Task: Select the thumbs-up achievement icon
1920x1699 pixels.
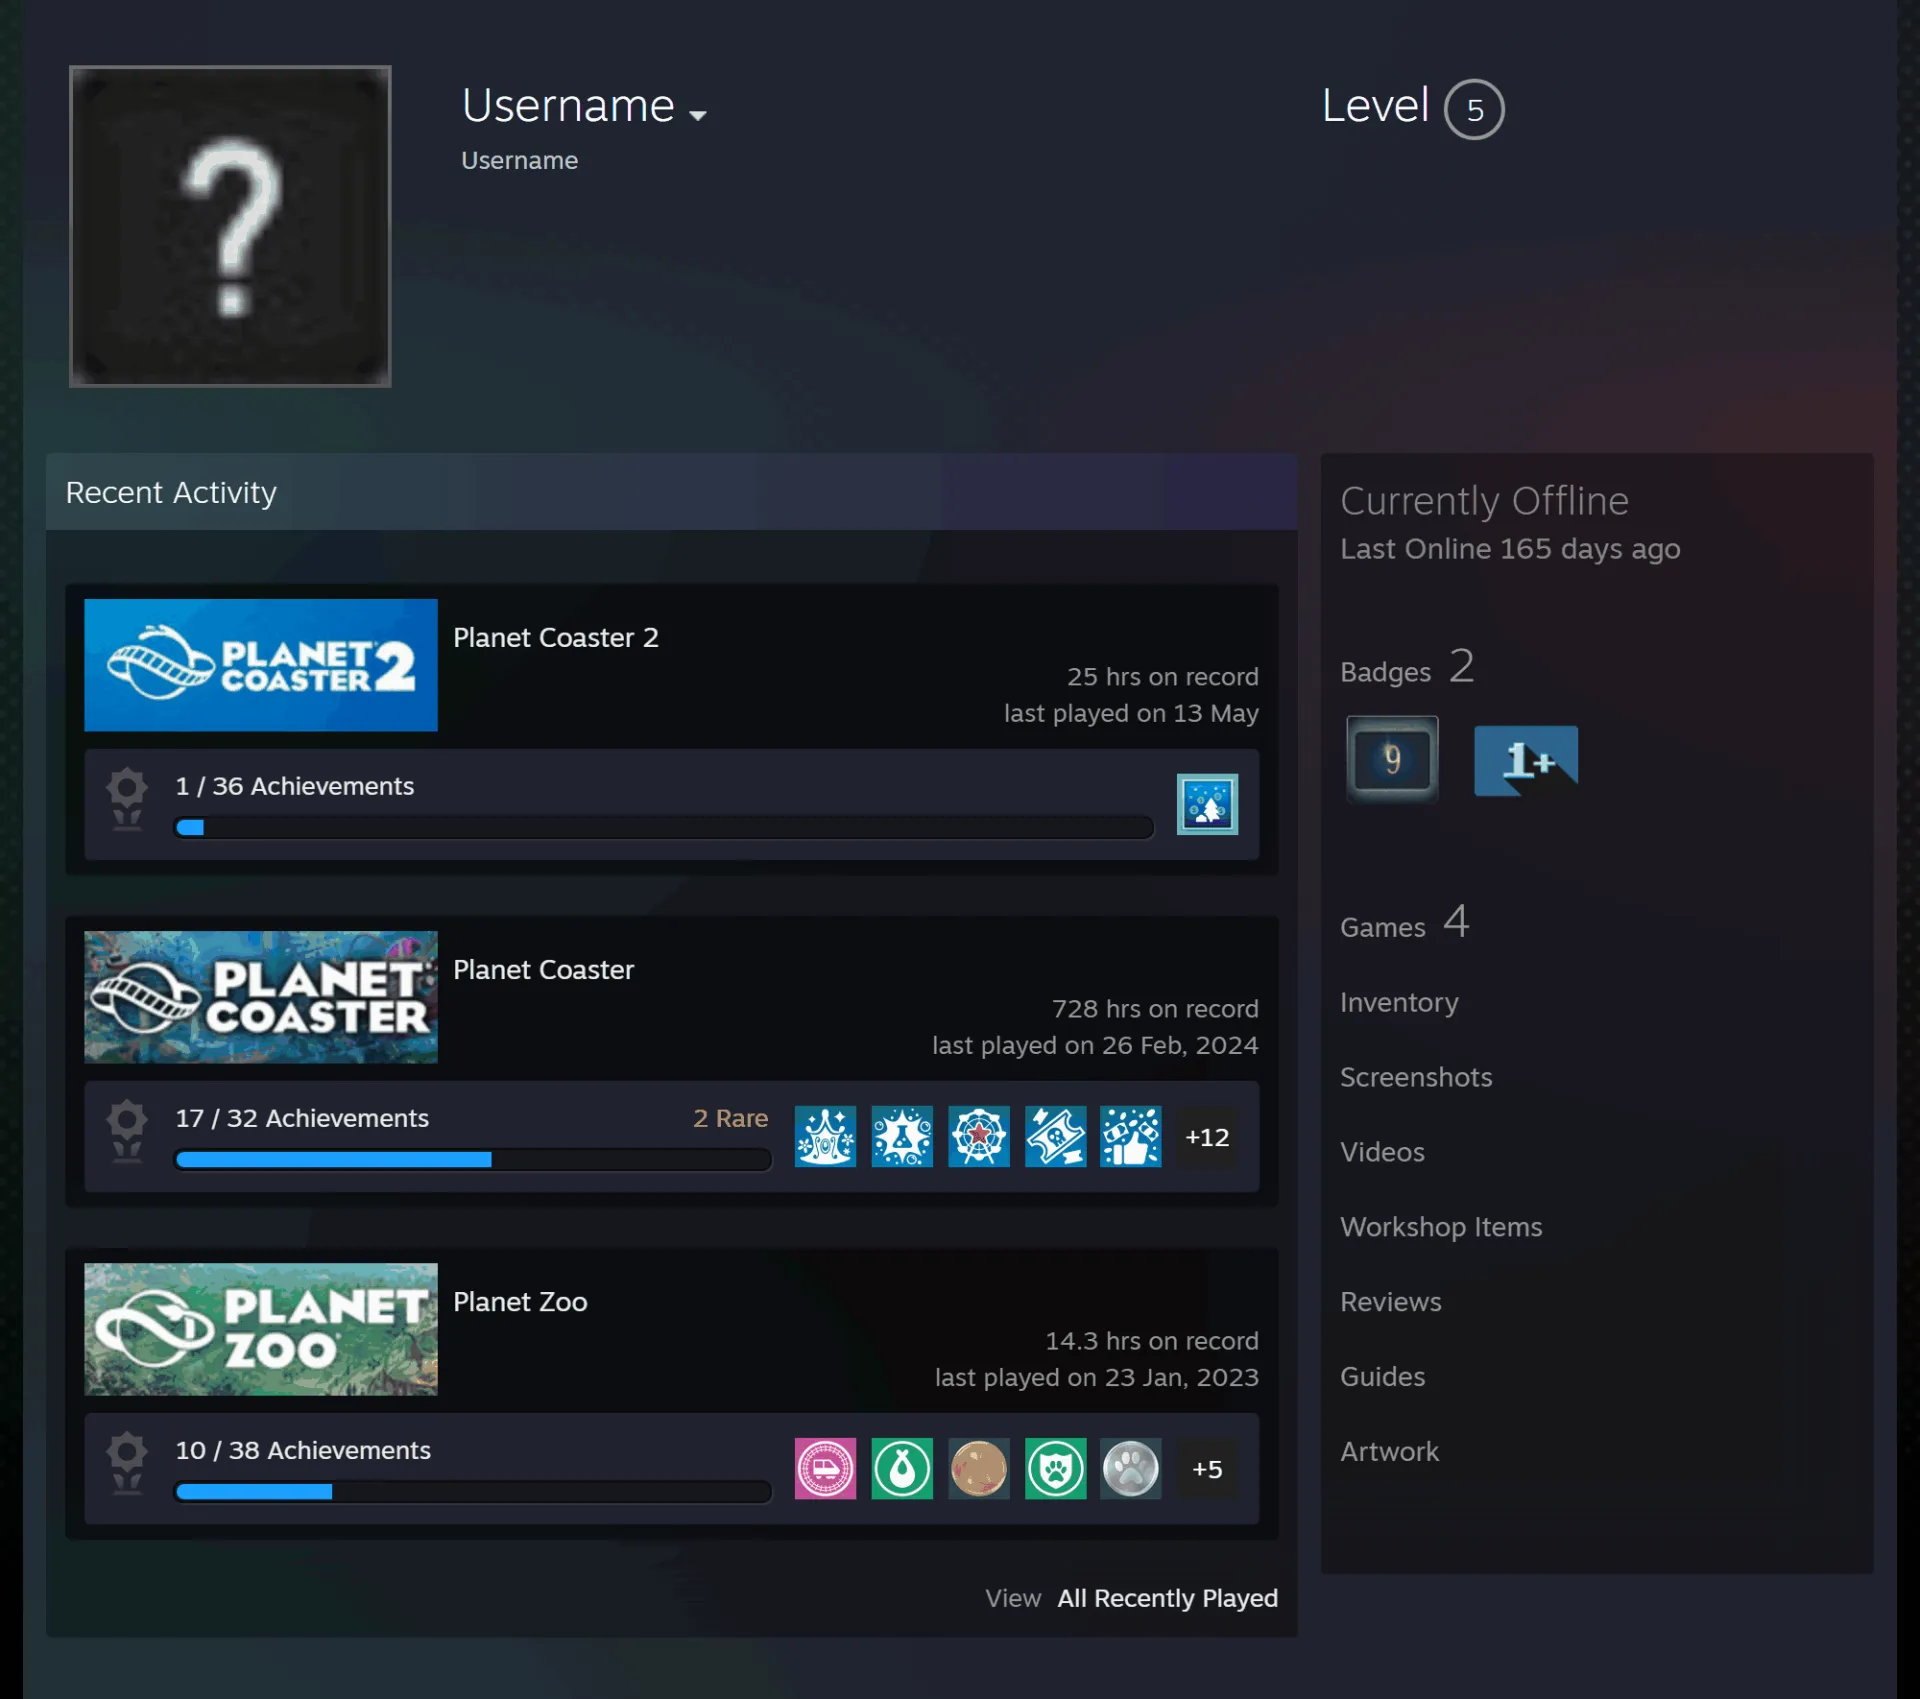Action: pyautogui.click(x=1131, y=1136)
